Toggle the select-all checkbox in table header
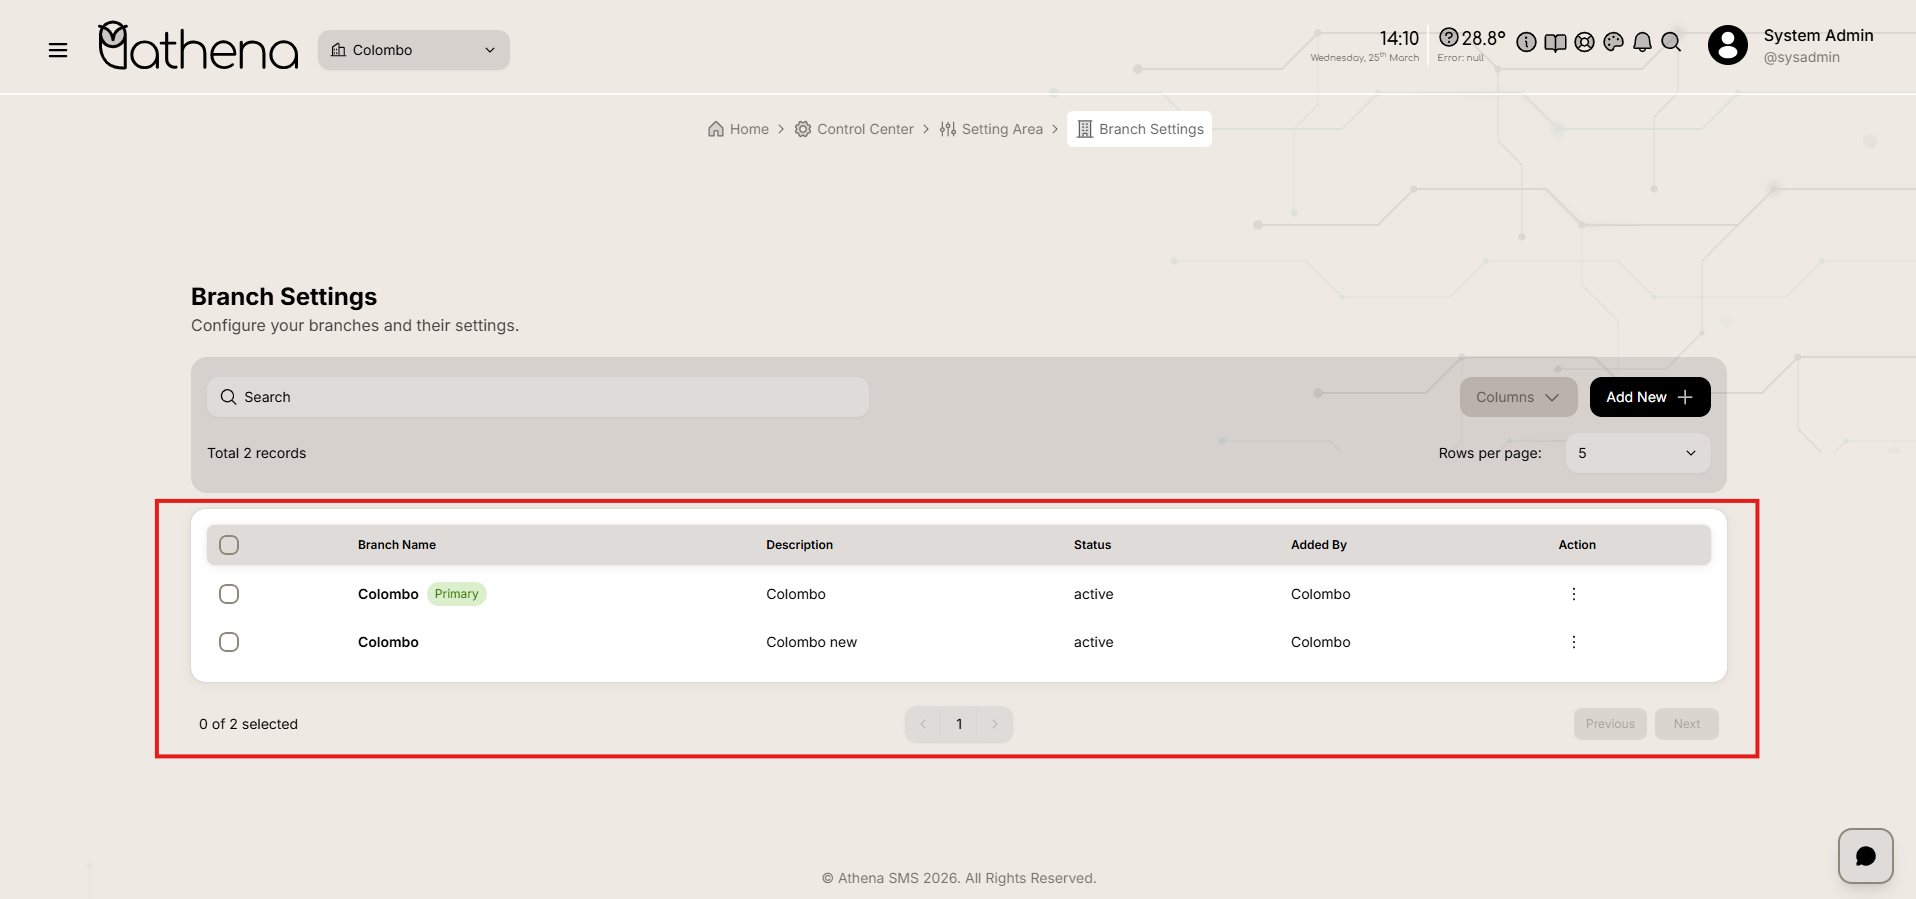This screenshot has width=1916, height=899. tap(229, 545)
